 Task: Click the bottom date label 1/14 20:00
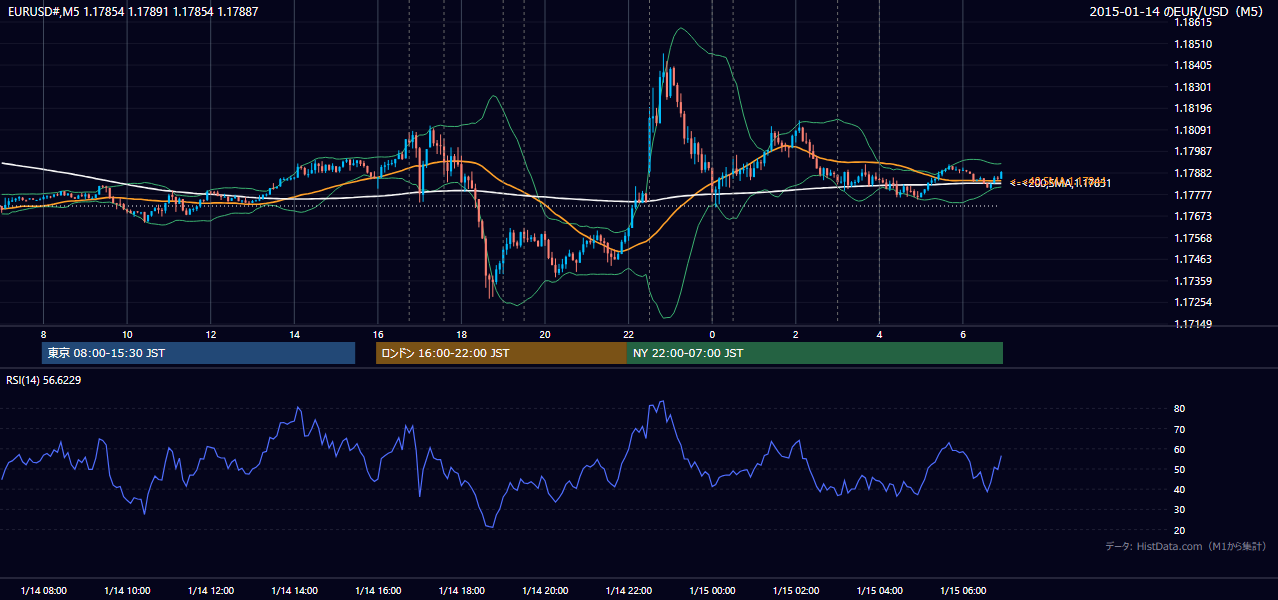545,591
